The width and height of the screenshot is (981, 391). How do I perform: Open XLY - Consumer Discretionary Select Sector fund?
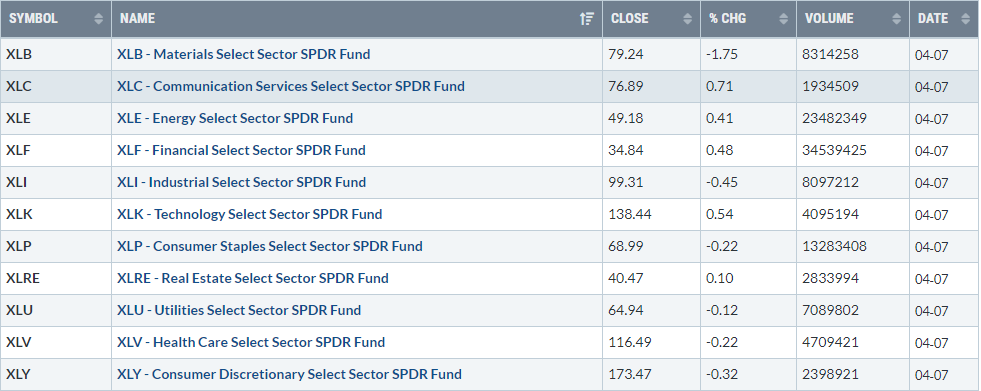[x=289, y=374]
